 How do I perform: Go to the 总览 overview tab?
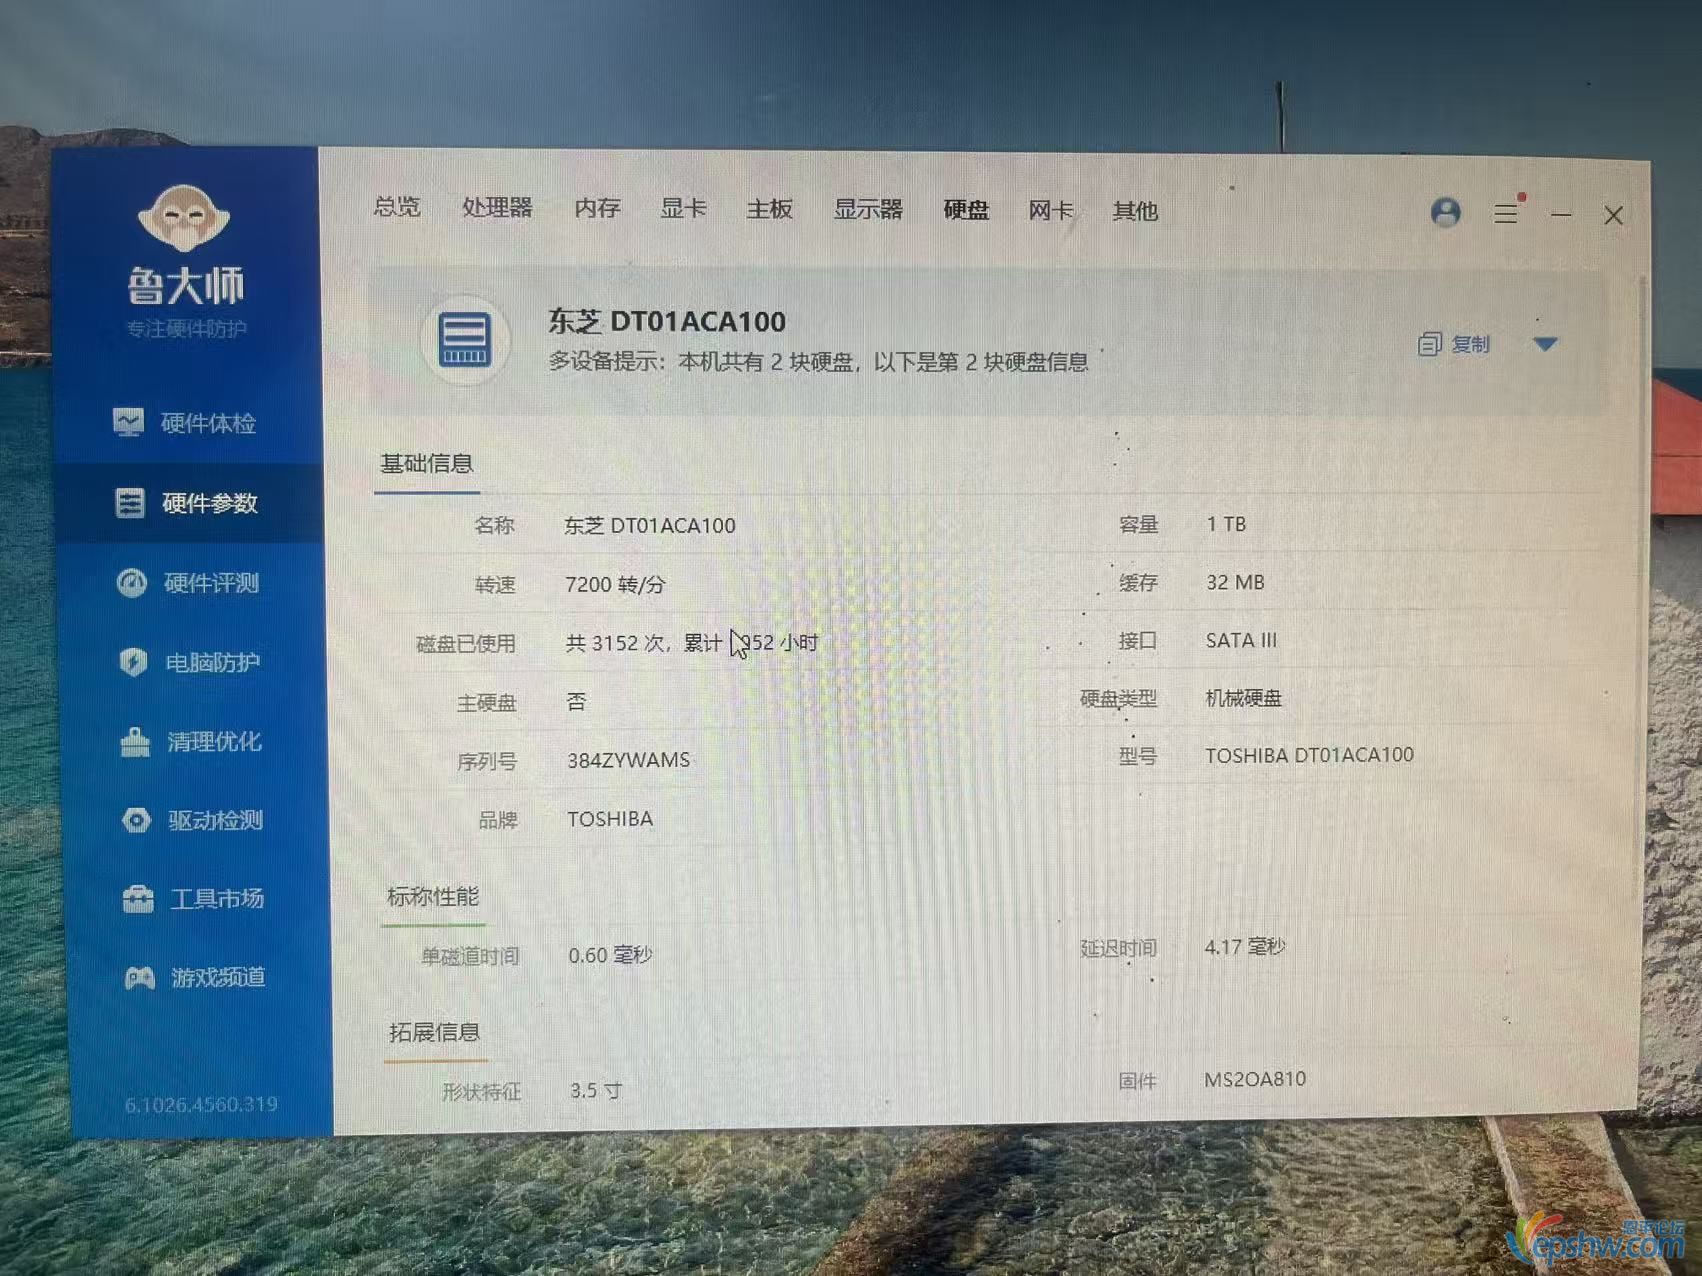click(x=397, y=207)
